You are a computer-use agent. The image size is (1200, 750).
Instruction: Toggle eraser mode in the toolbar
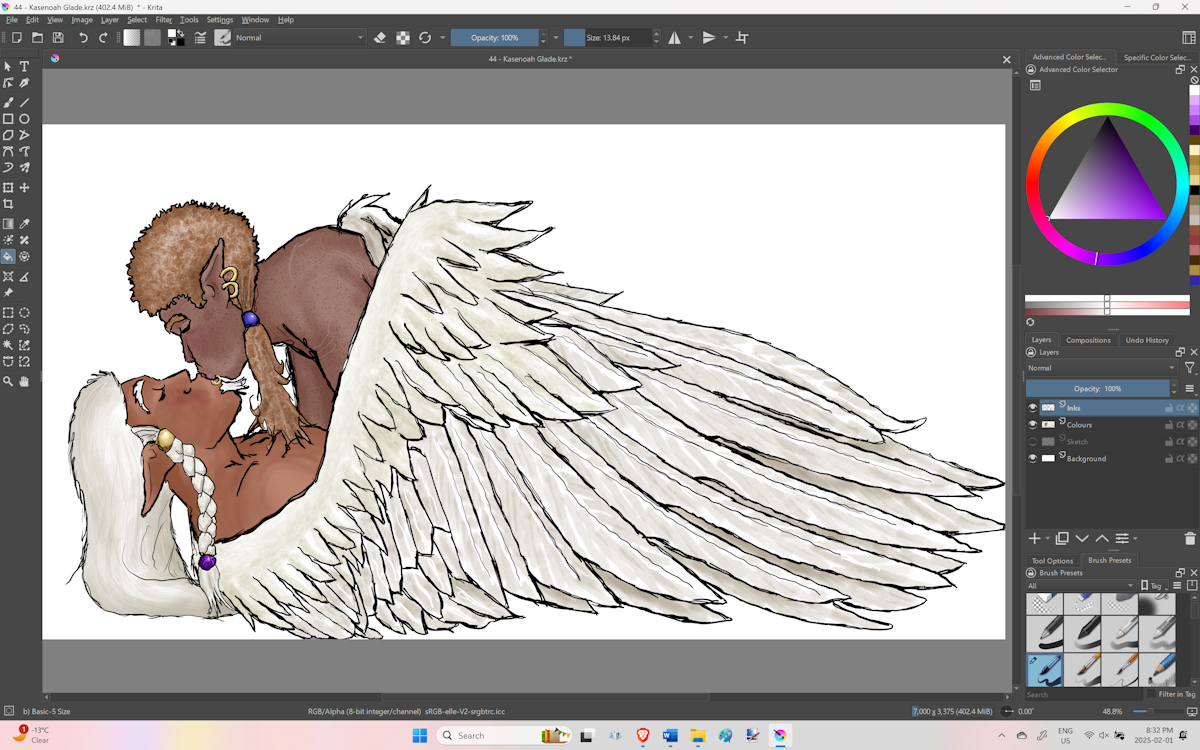click(x=380, y=38)
